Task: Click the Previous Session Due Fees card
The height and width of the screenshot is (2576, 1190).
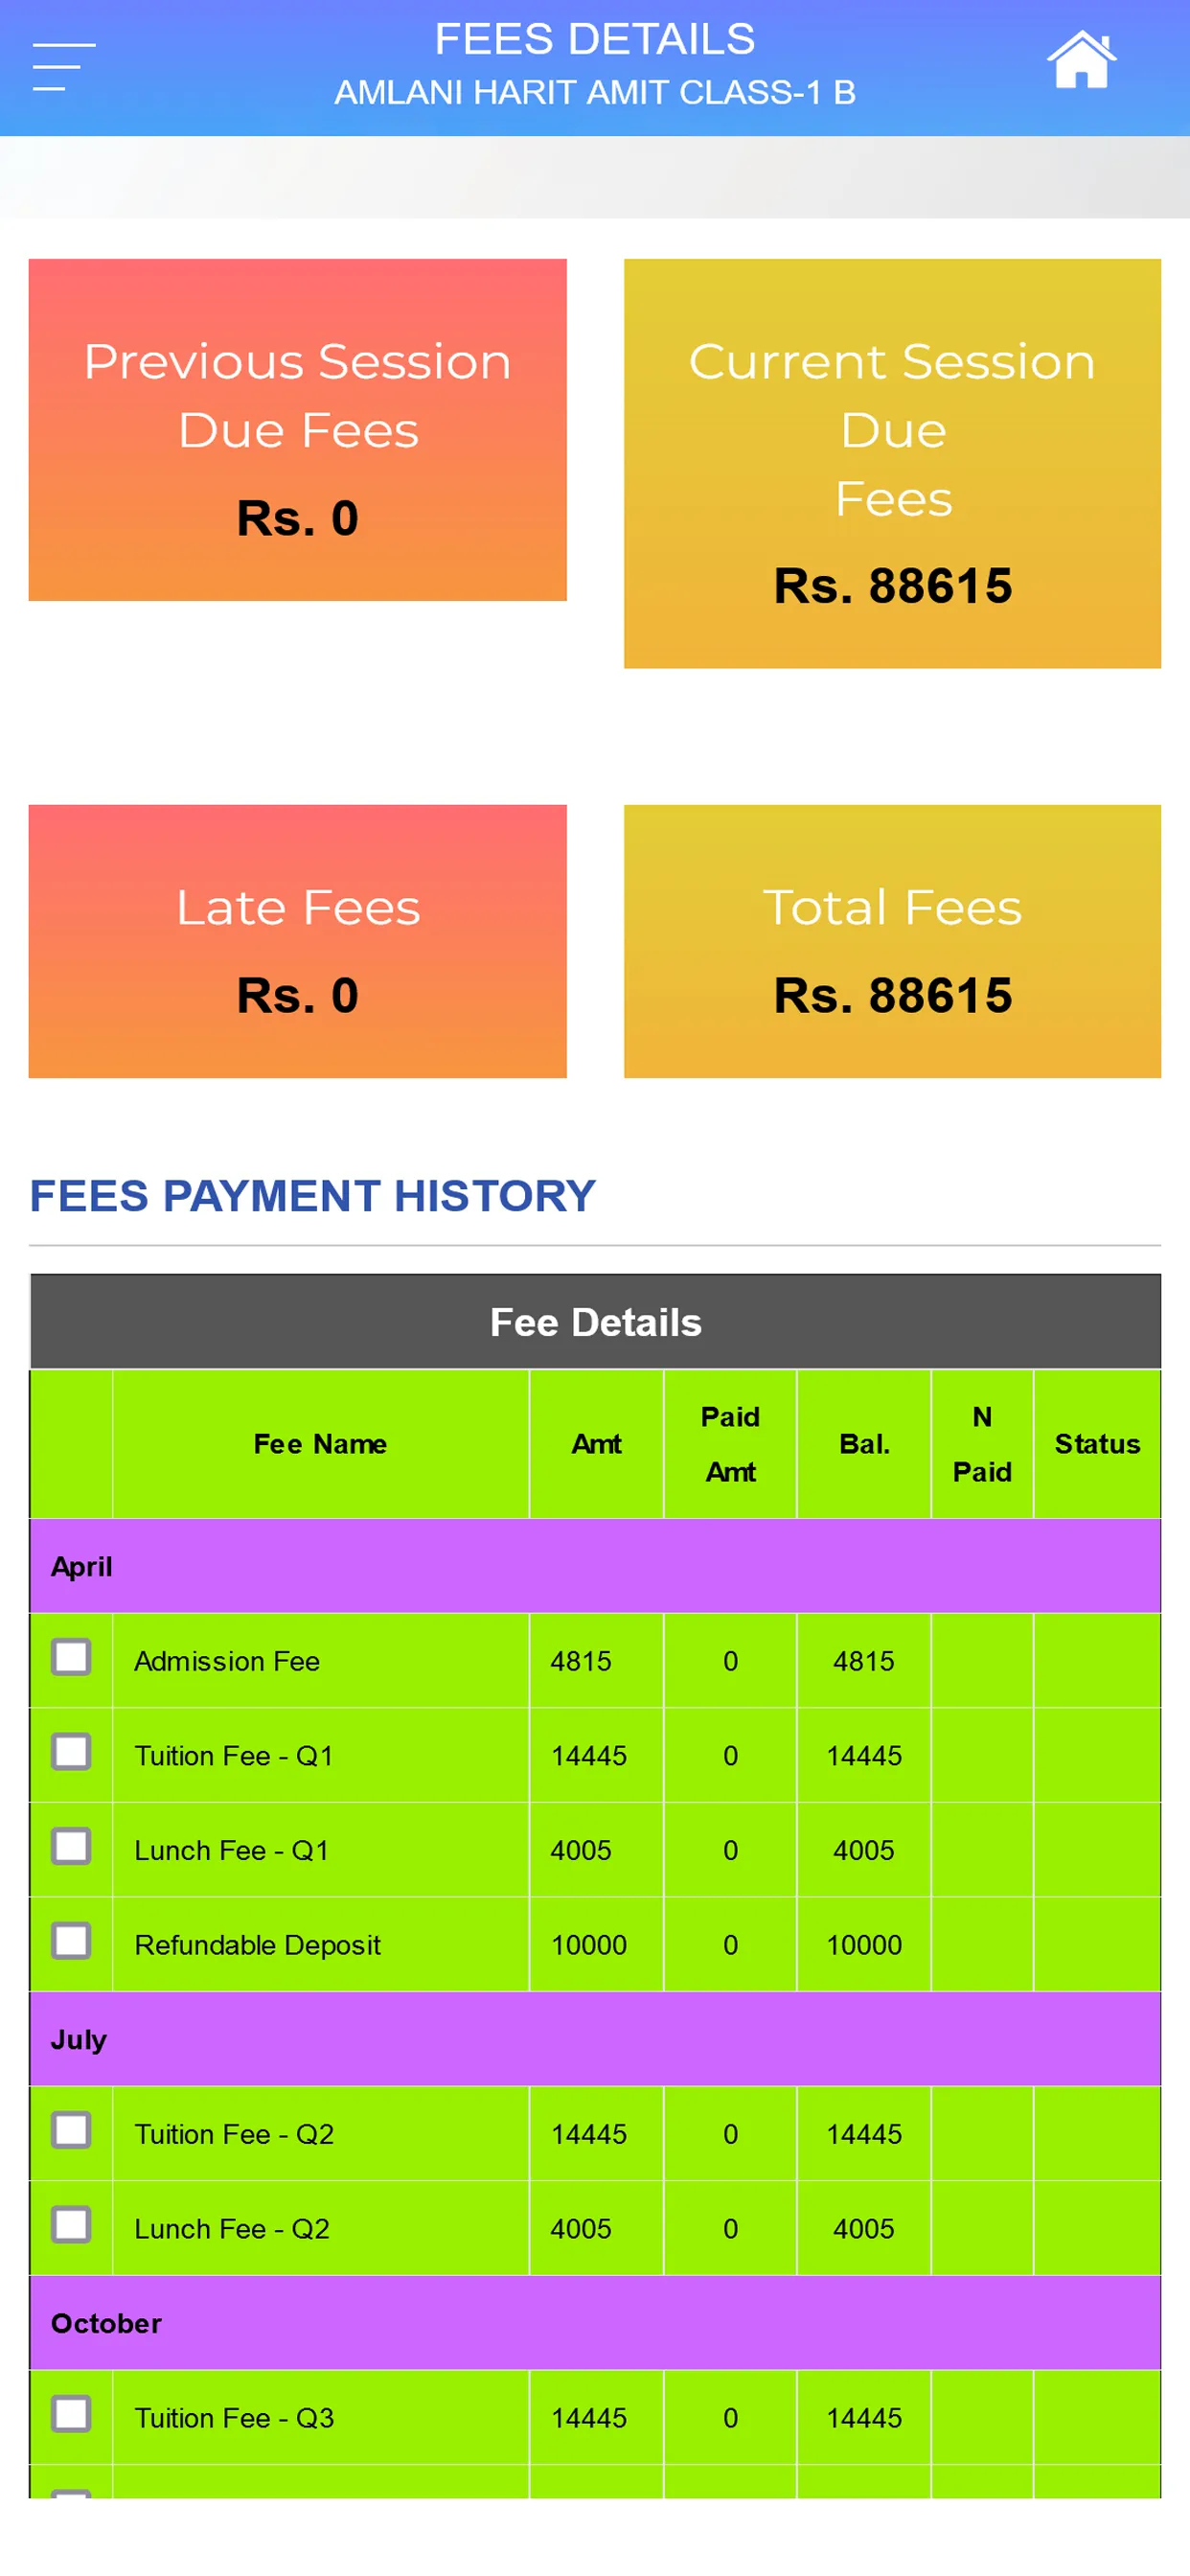Action: (x=297, y=428)
